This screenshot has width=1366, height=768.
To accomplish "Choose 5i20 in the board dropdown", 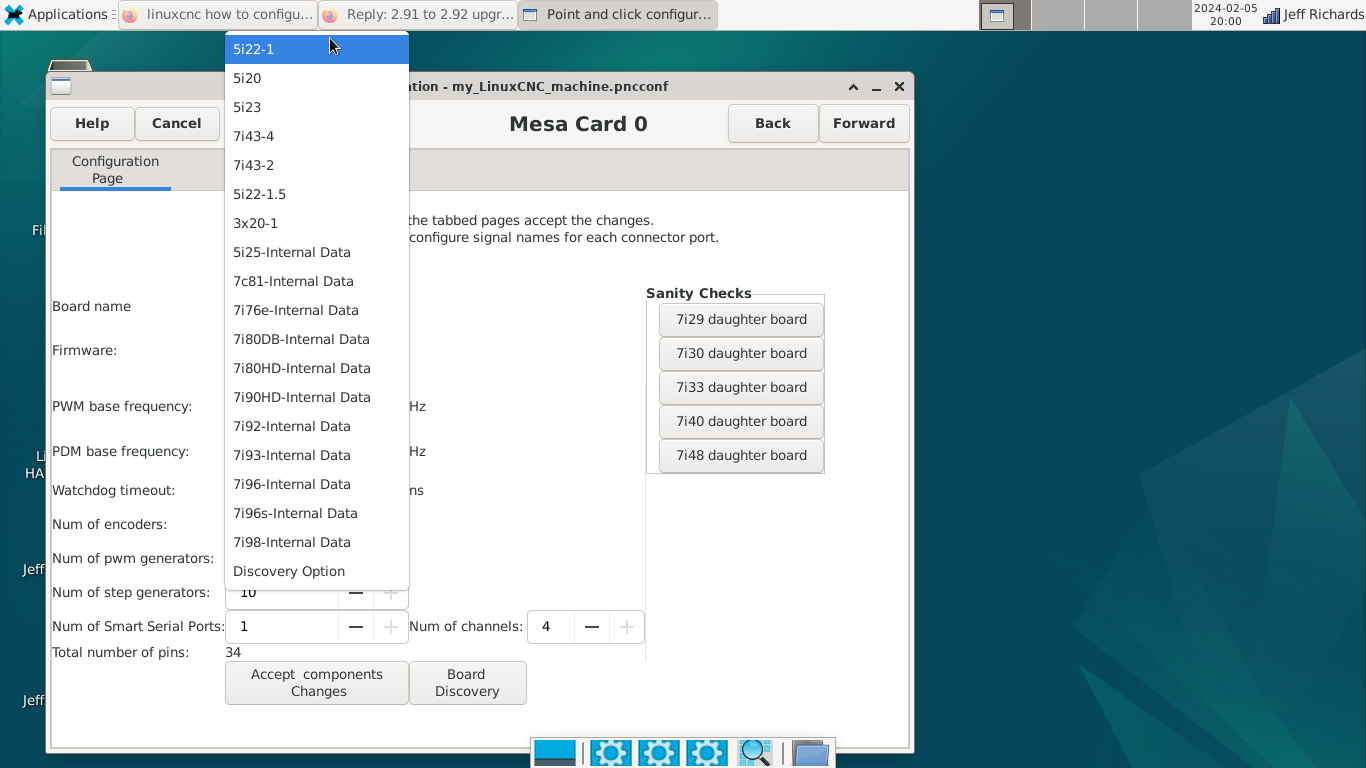I will pyautogui.click(x=317, y=78).
